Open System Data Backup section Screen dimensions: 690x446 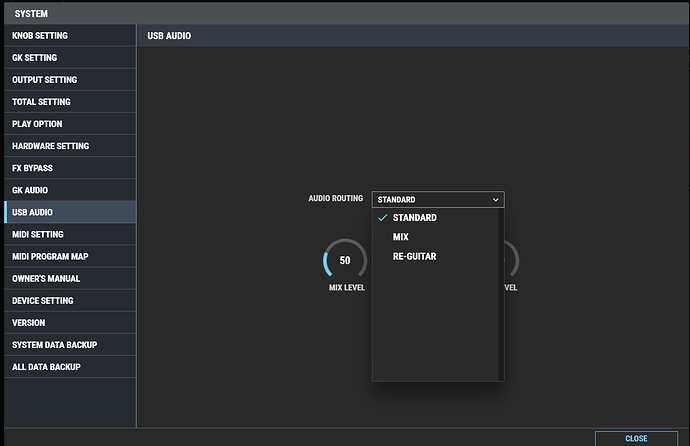click(x=54, y=344)
